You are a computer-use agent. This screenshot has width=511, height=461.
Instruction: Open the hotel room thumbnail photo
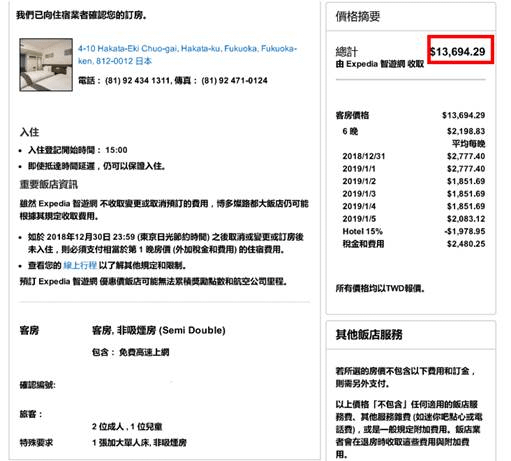46,65
